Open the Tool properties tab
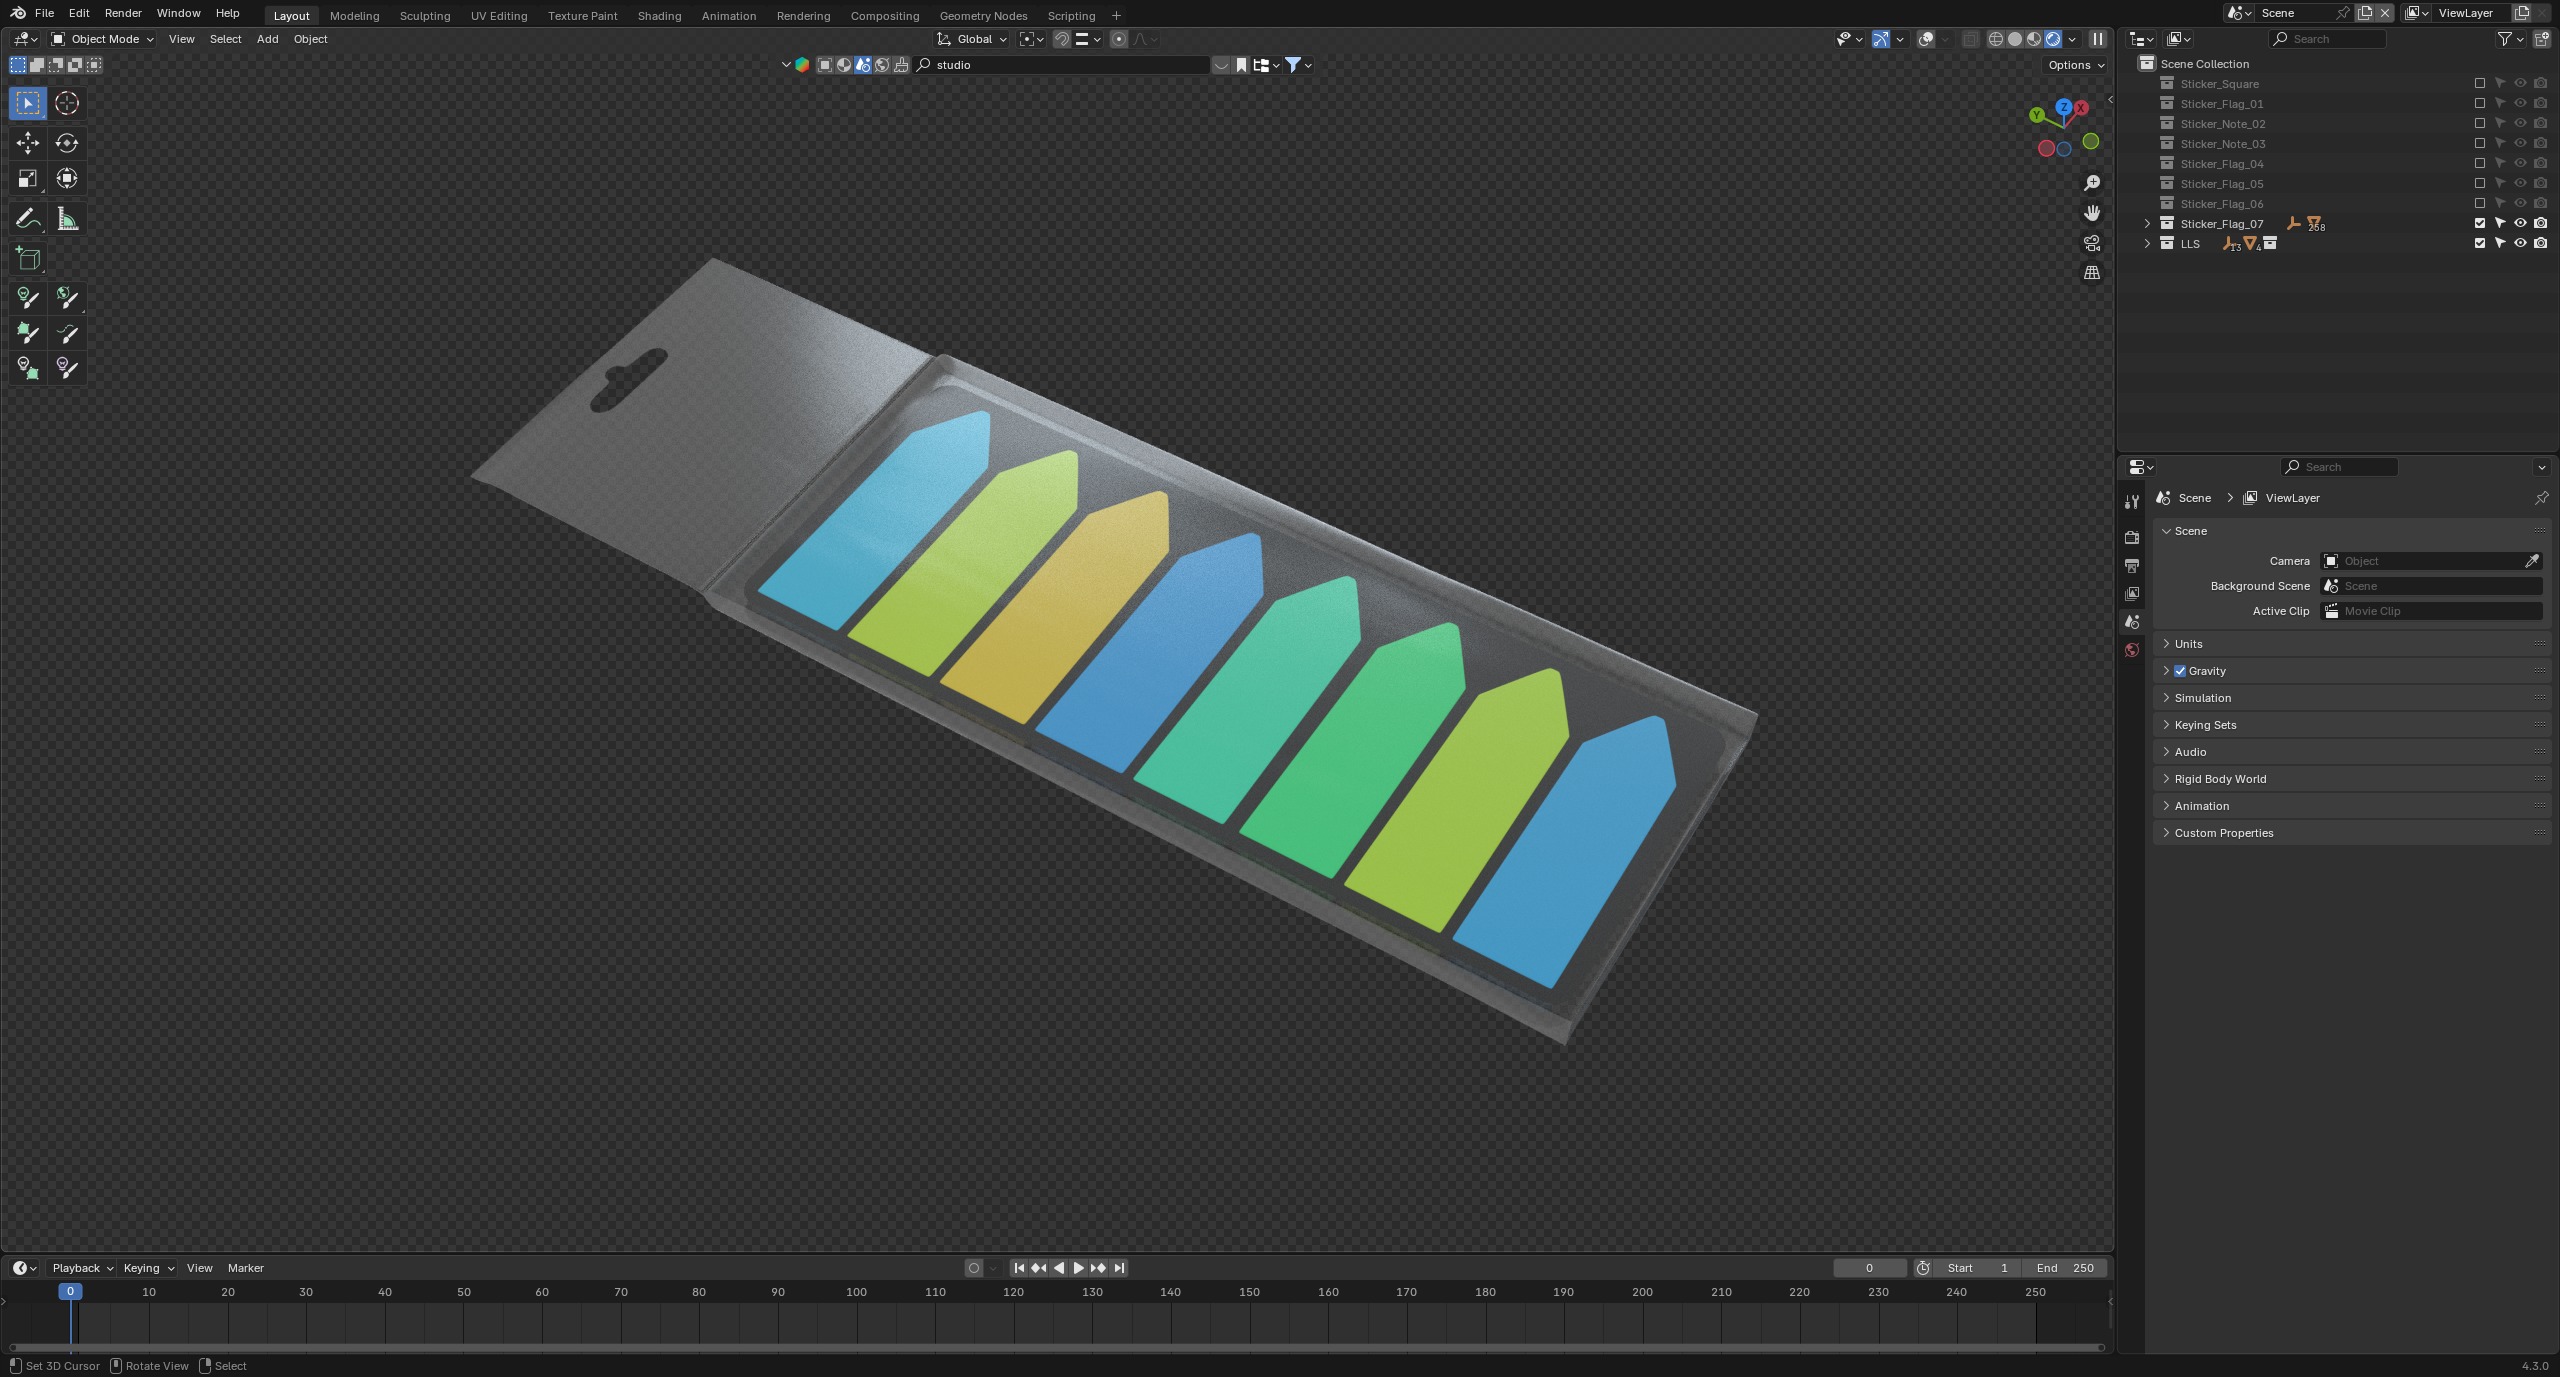2560x1377 pixels. 2132,501
